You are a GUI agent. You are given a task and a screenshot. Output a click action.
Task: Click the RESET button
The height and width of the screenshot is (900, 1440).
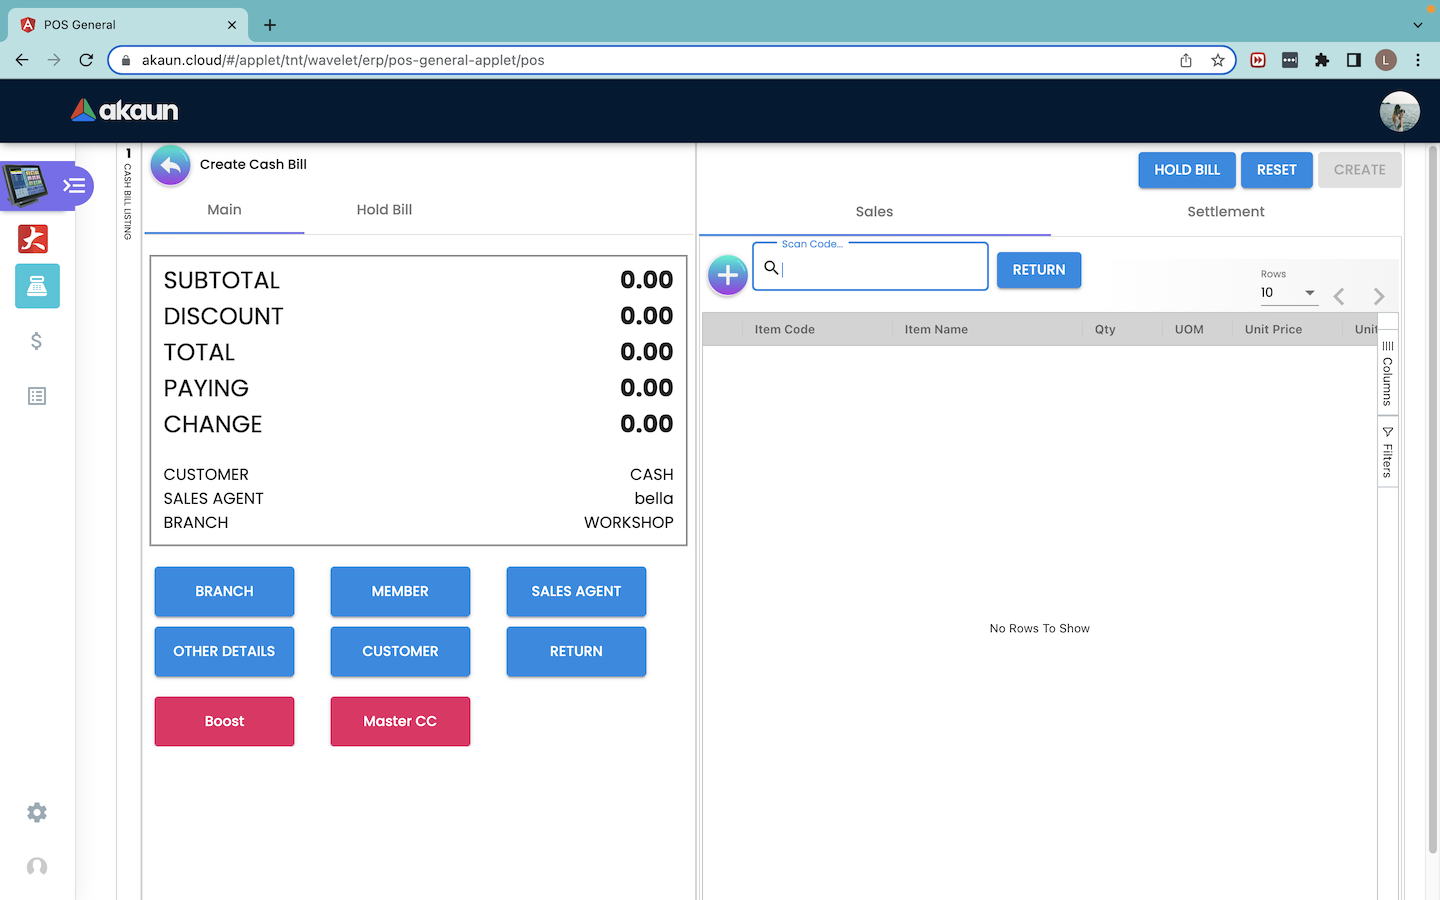1277,170
